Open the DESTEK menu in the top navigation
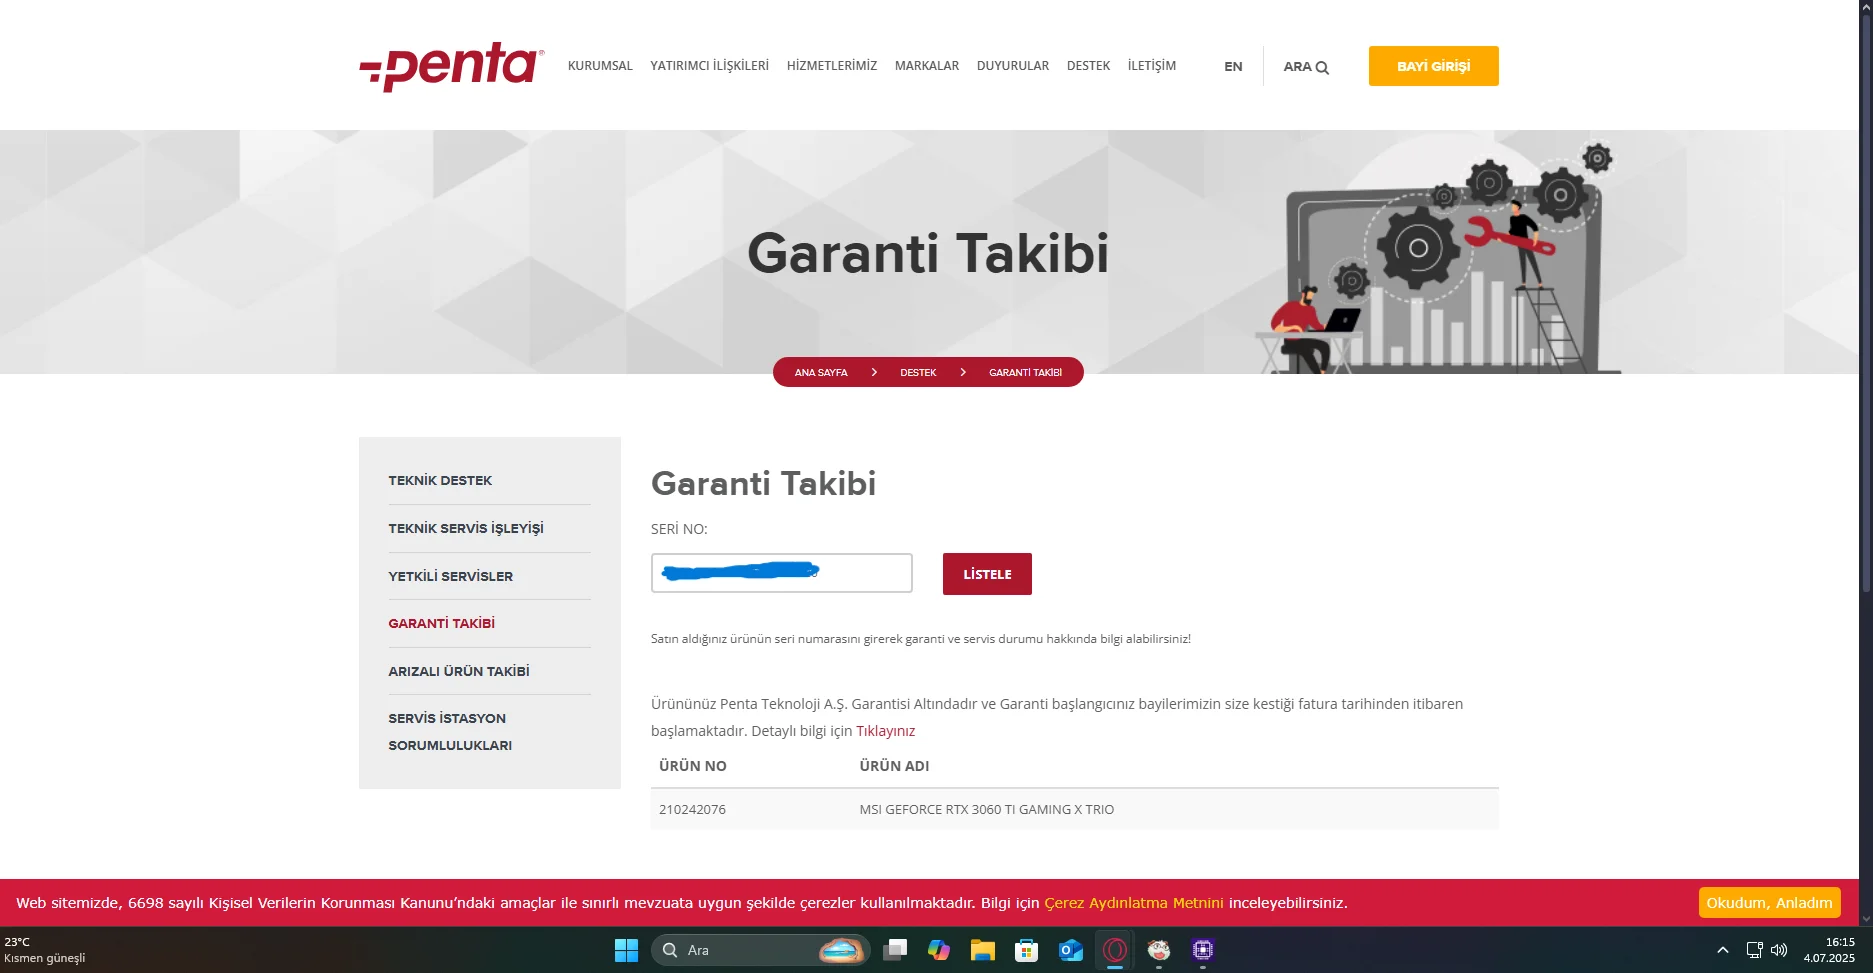The width and height of the screenshot is (1873, 973). tap(1089, 66)
